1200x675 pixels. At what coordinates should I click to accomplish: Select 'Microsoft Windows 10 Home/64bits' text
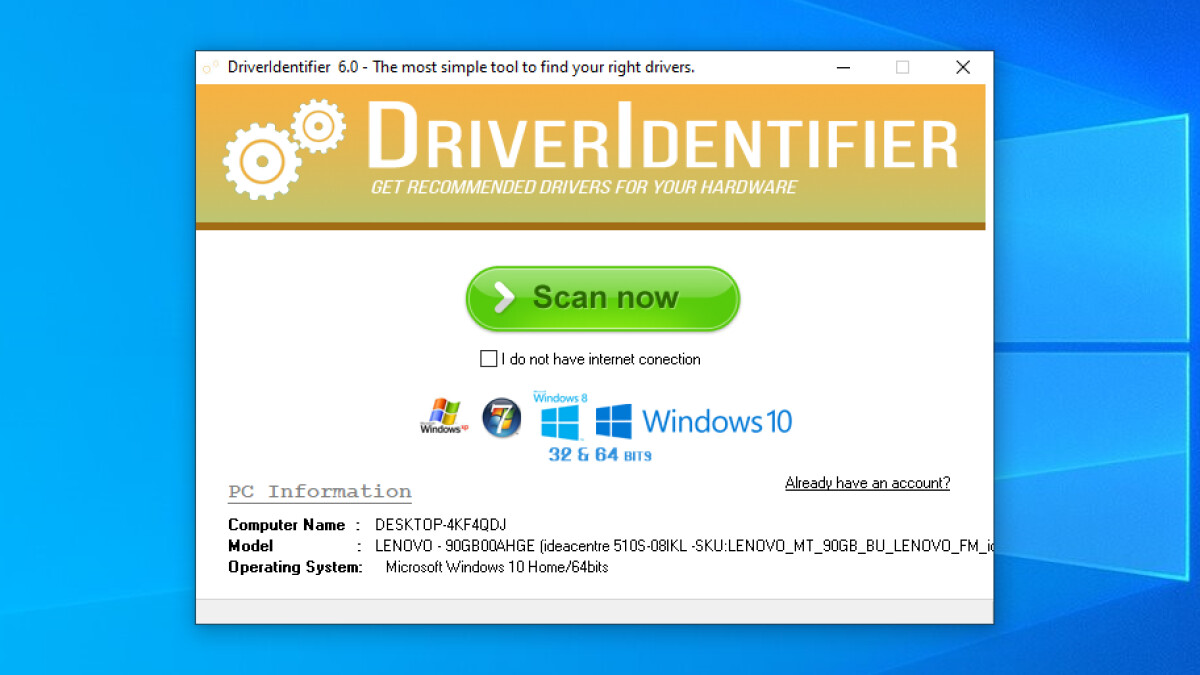[497, 567]
